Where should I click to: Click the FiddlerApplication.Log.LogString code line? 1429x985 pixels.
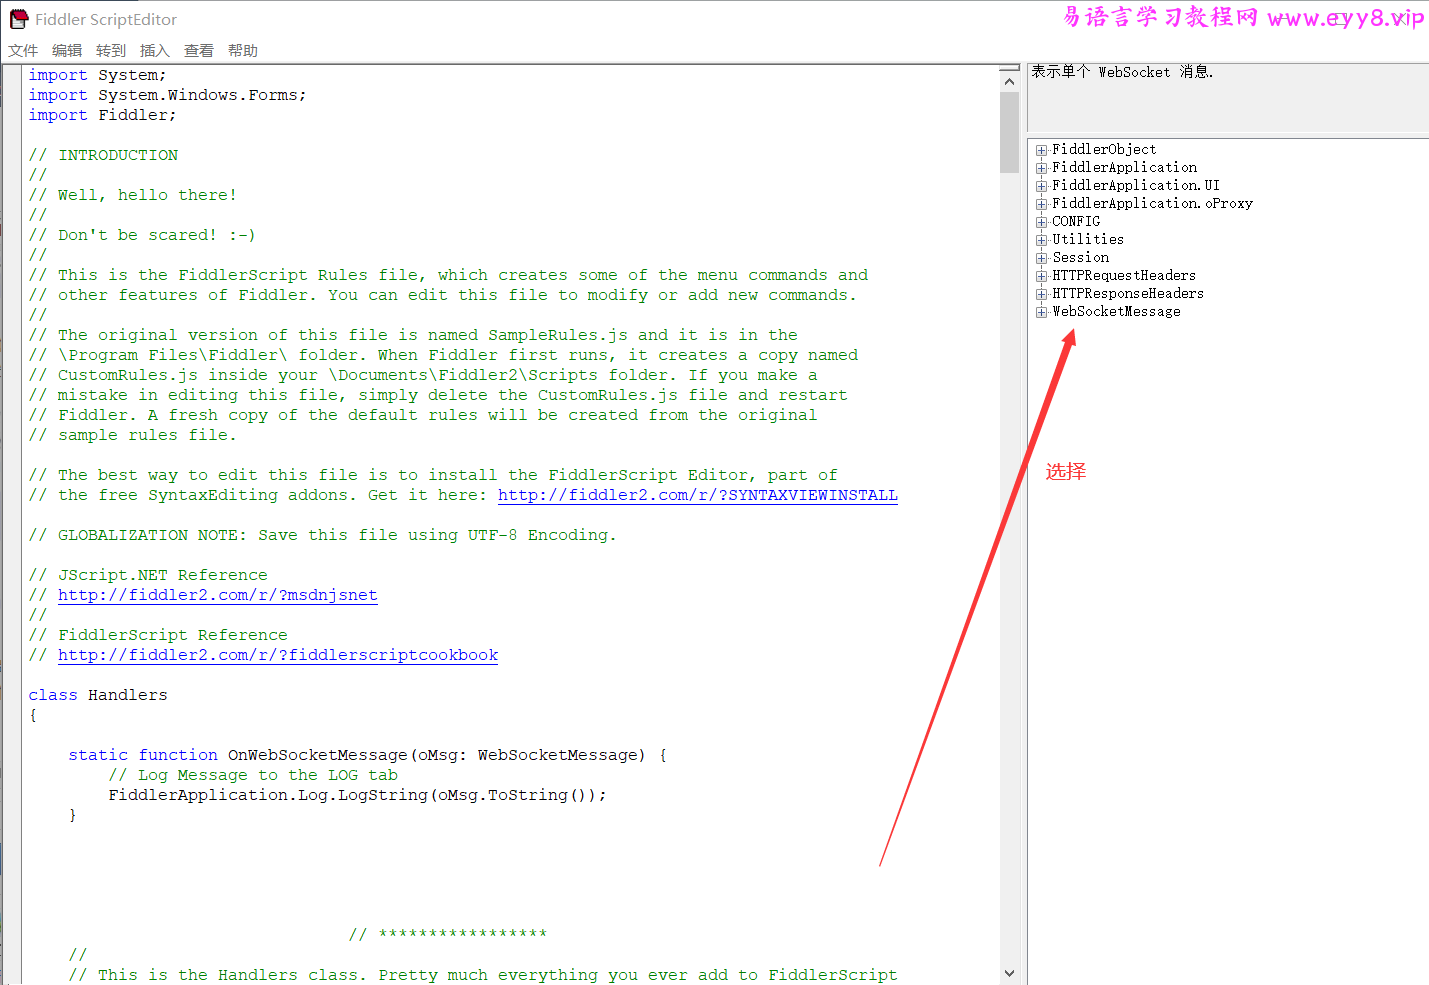coord(357,795)
